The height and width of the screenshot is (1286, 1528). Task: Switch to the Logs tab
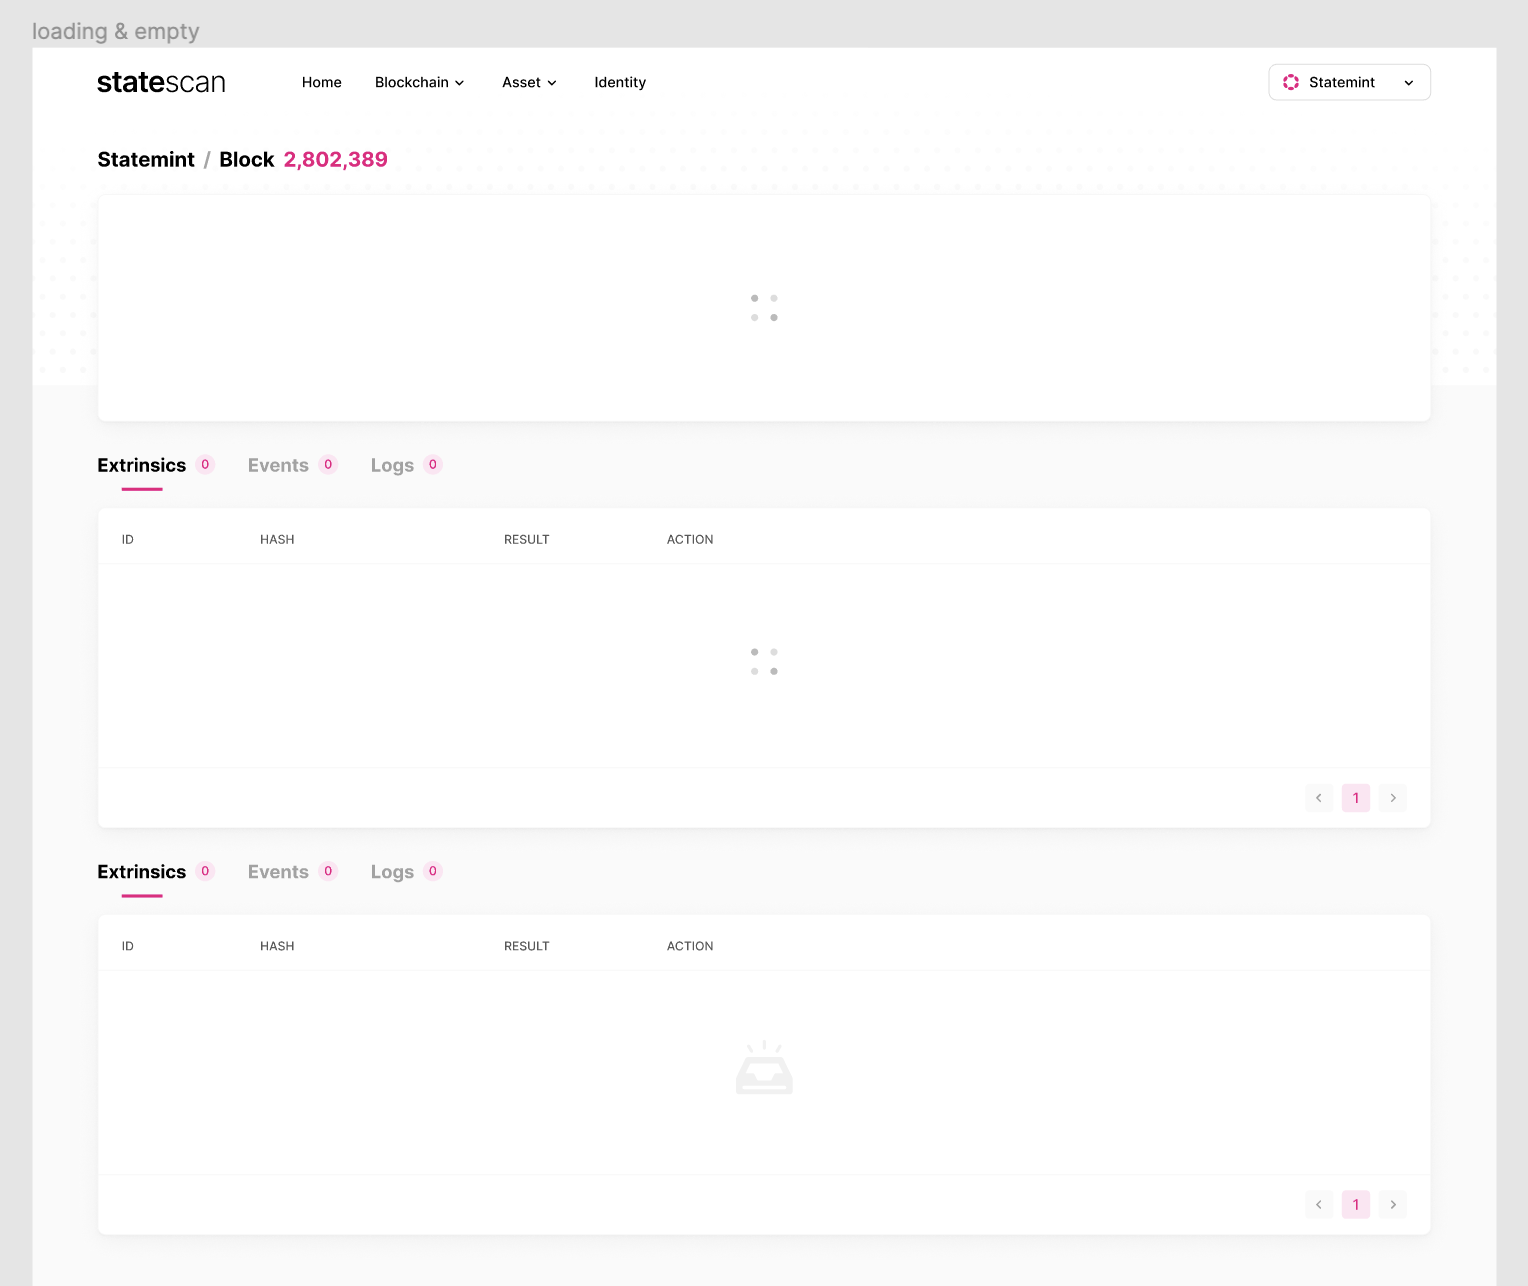pyautogui.click(x=392, y=464)
